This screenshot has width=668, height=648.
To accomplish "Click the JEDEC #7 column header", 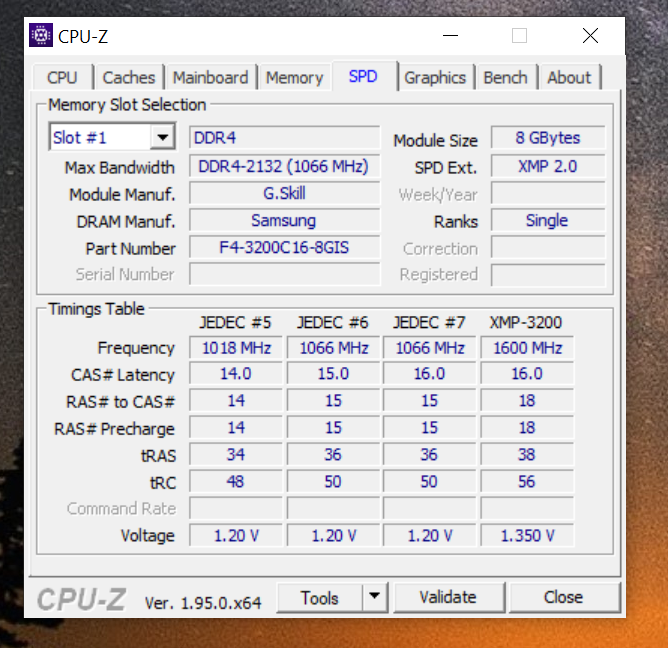I will point(429,323).
